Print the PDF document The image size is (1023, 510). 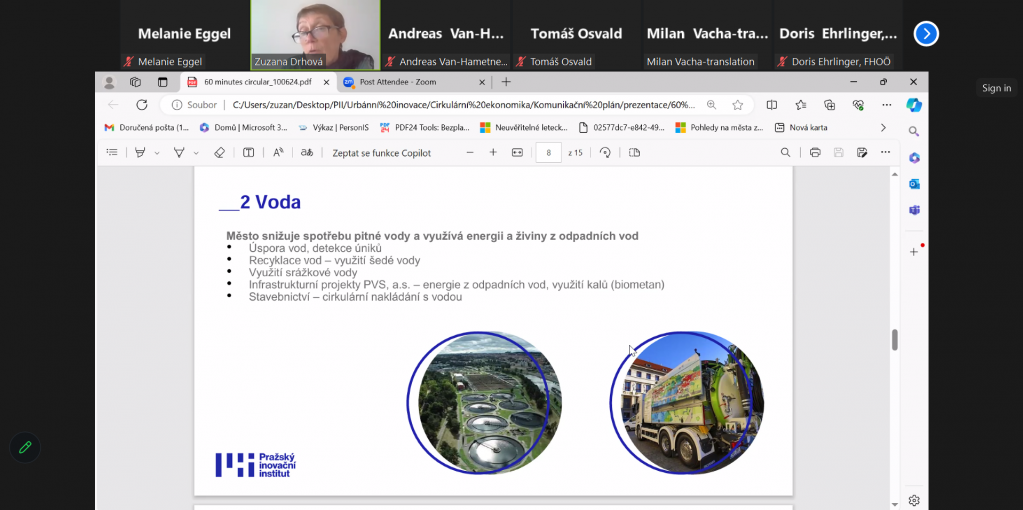(815, 153)
